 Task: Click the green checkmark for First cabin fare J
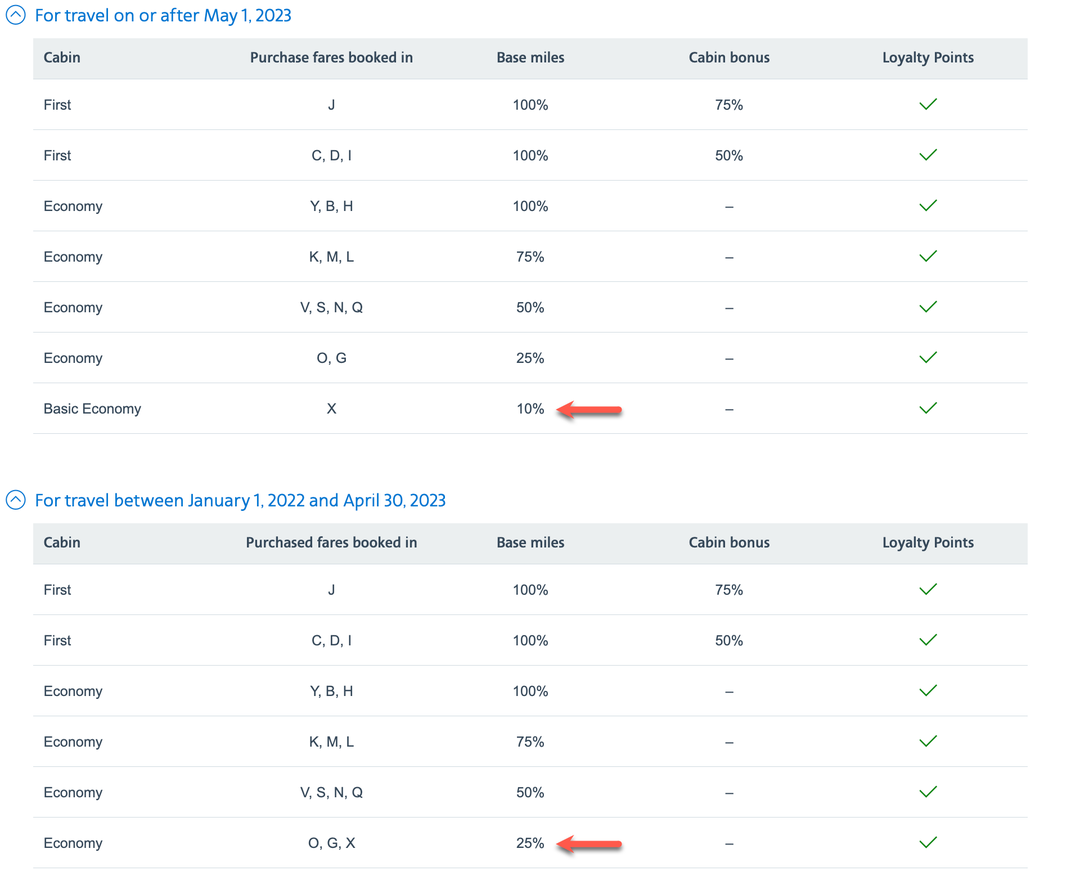[x=927, y=104]
